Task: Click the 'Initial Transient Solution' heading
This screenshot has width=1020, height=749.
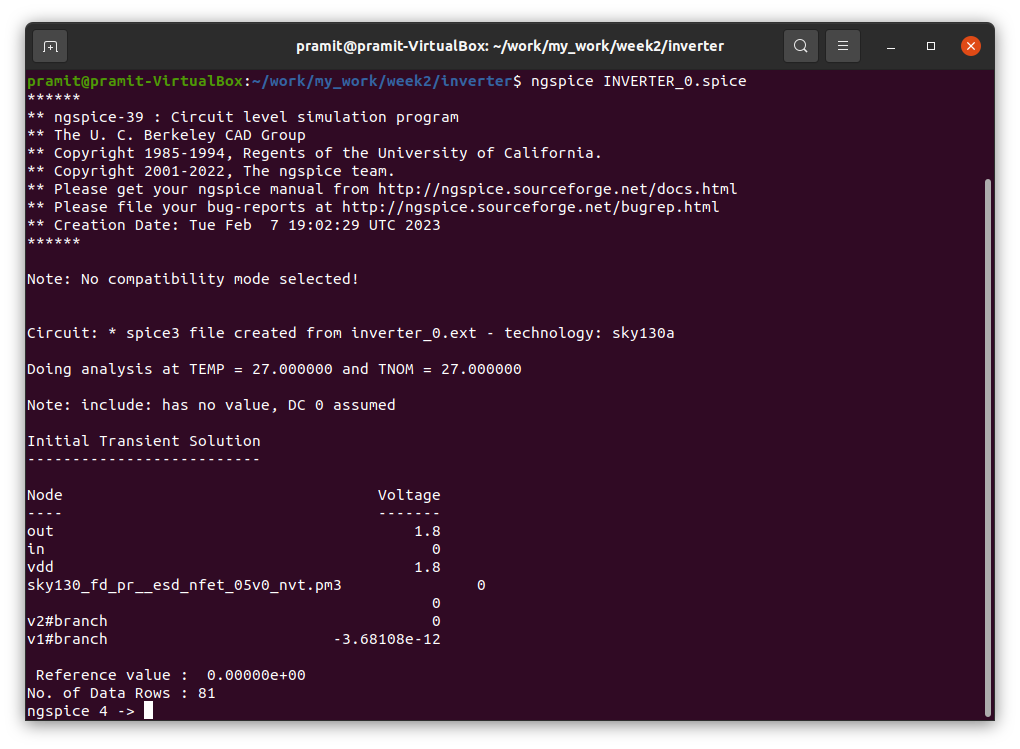Action: 144,441
